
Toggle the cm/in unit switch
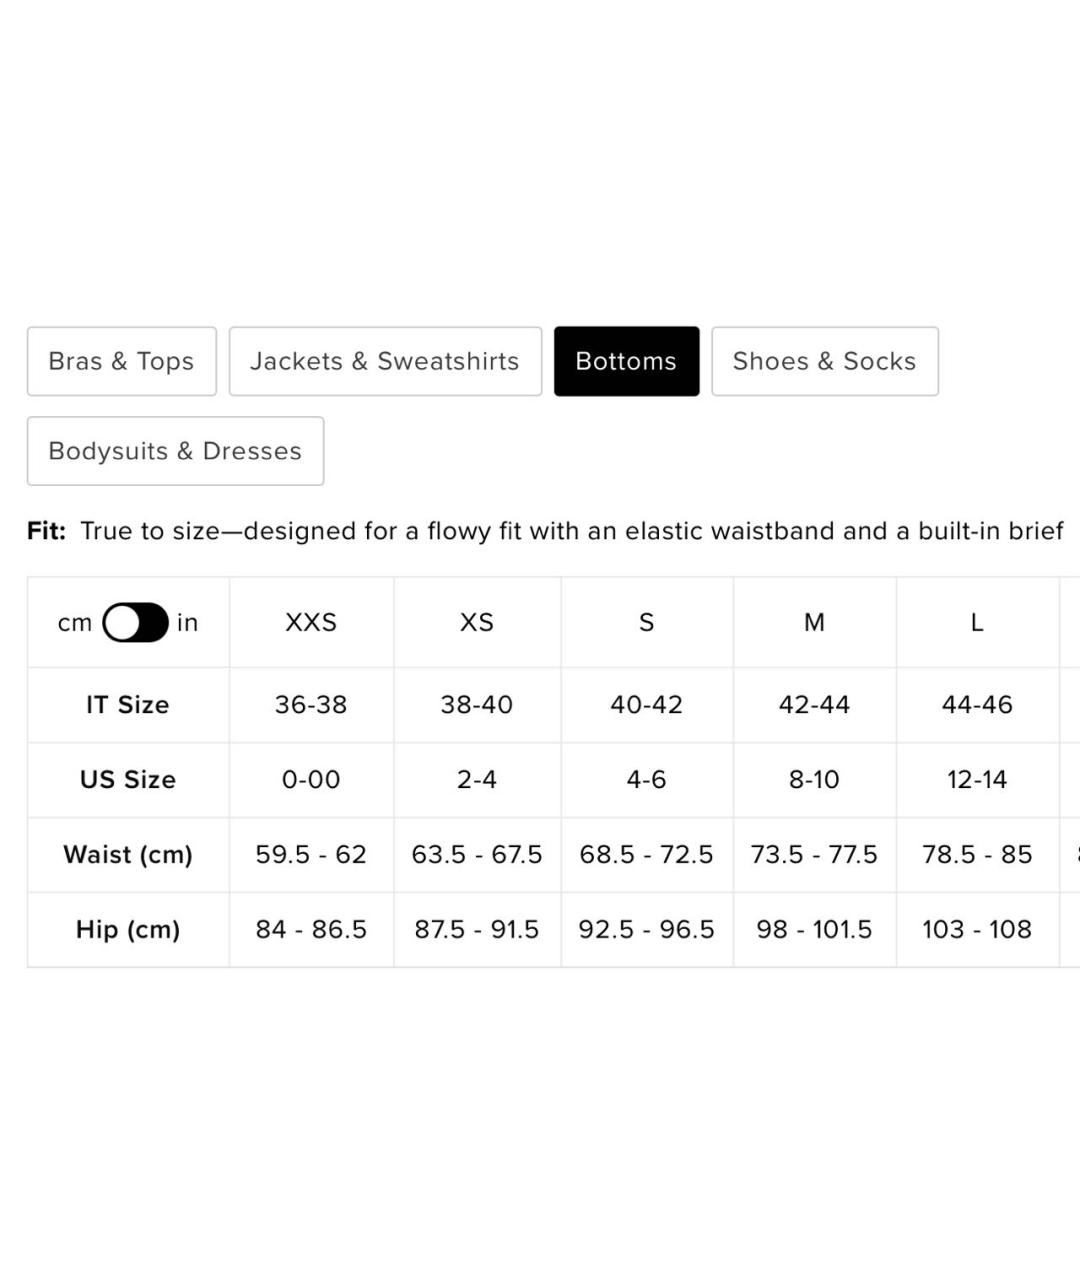(x=135, y=622)
